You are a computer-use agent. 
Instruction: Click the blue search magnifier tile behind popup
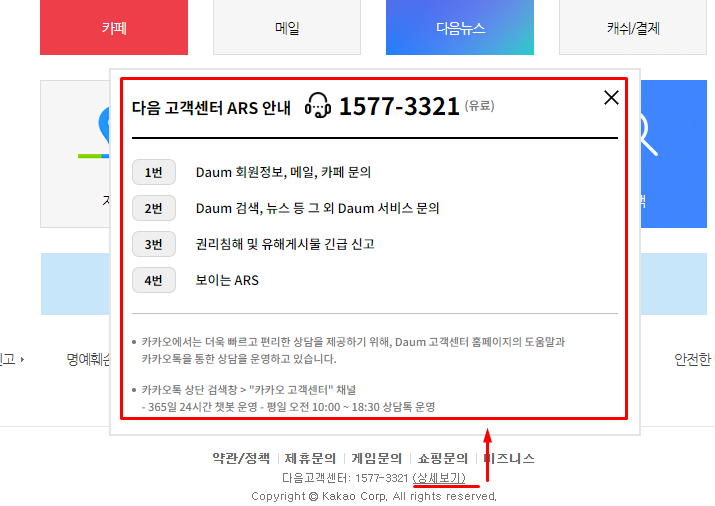[x=674, y=154]
